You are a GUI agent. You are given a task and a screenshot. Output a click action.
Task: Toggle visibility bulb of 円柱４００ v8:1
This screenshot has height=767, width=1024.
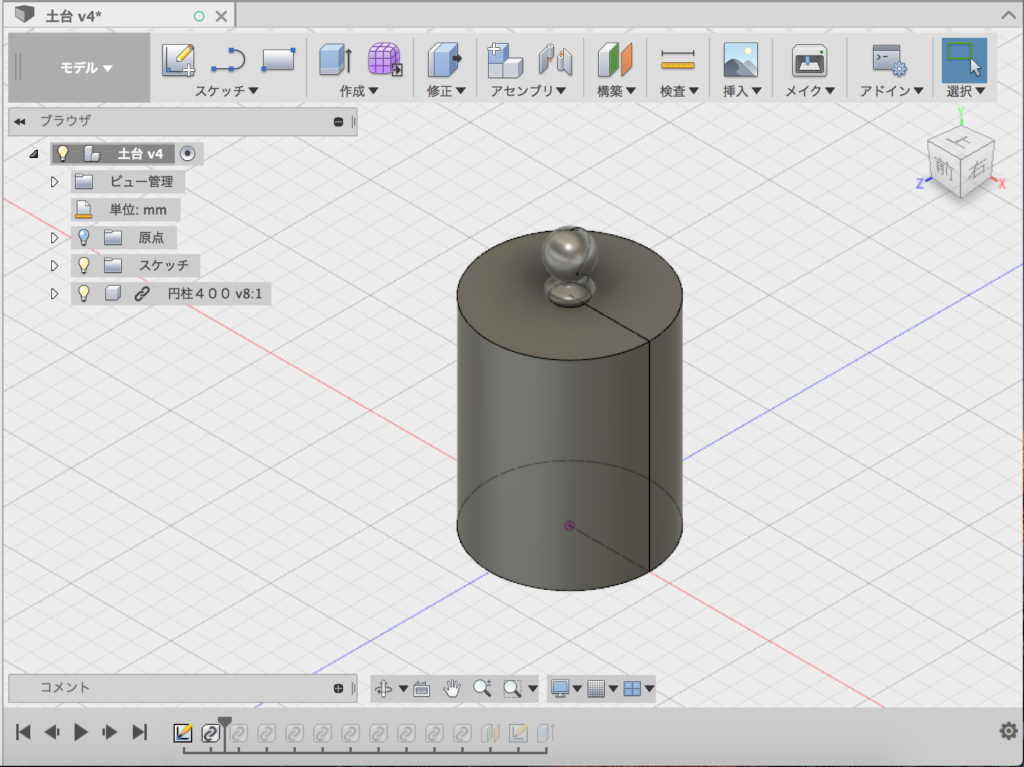[84, 293]
